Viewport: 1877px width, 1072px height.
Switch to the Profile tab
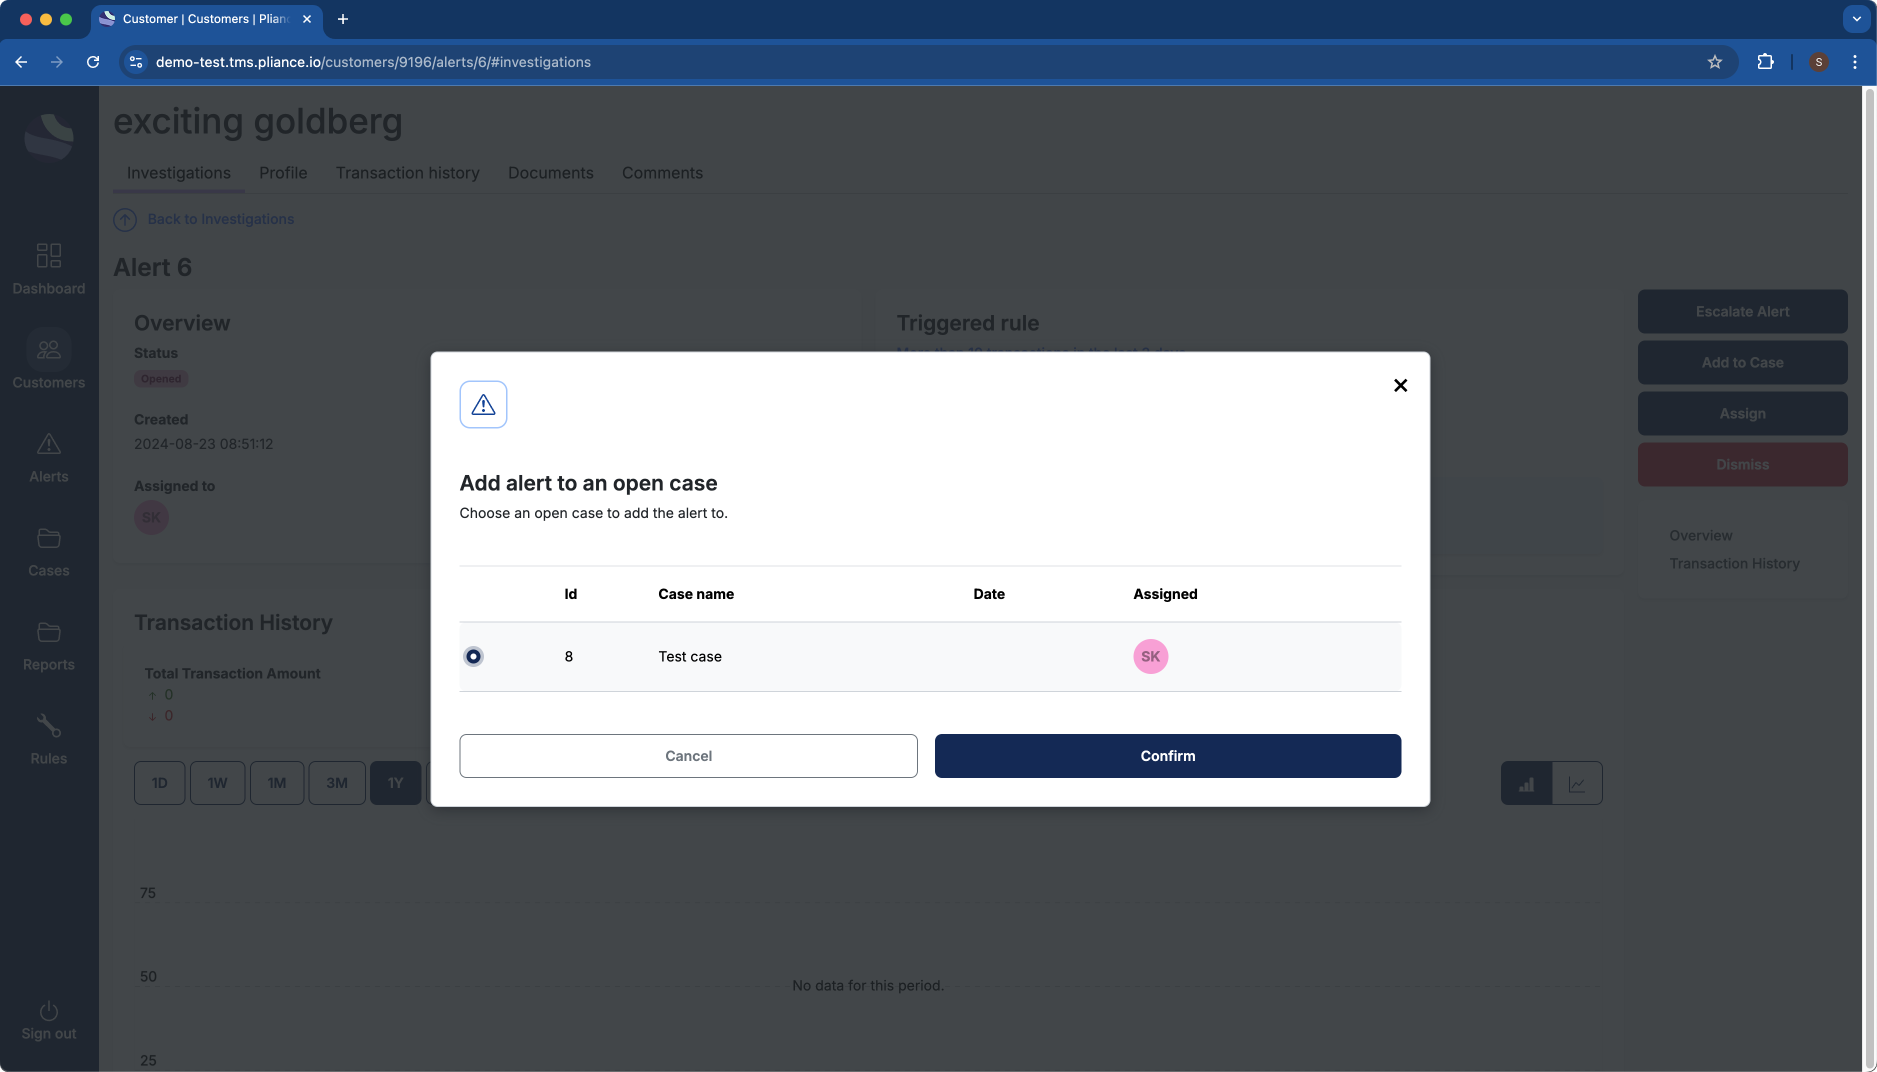[x=283, y=172]
